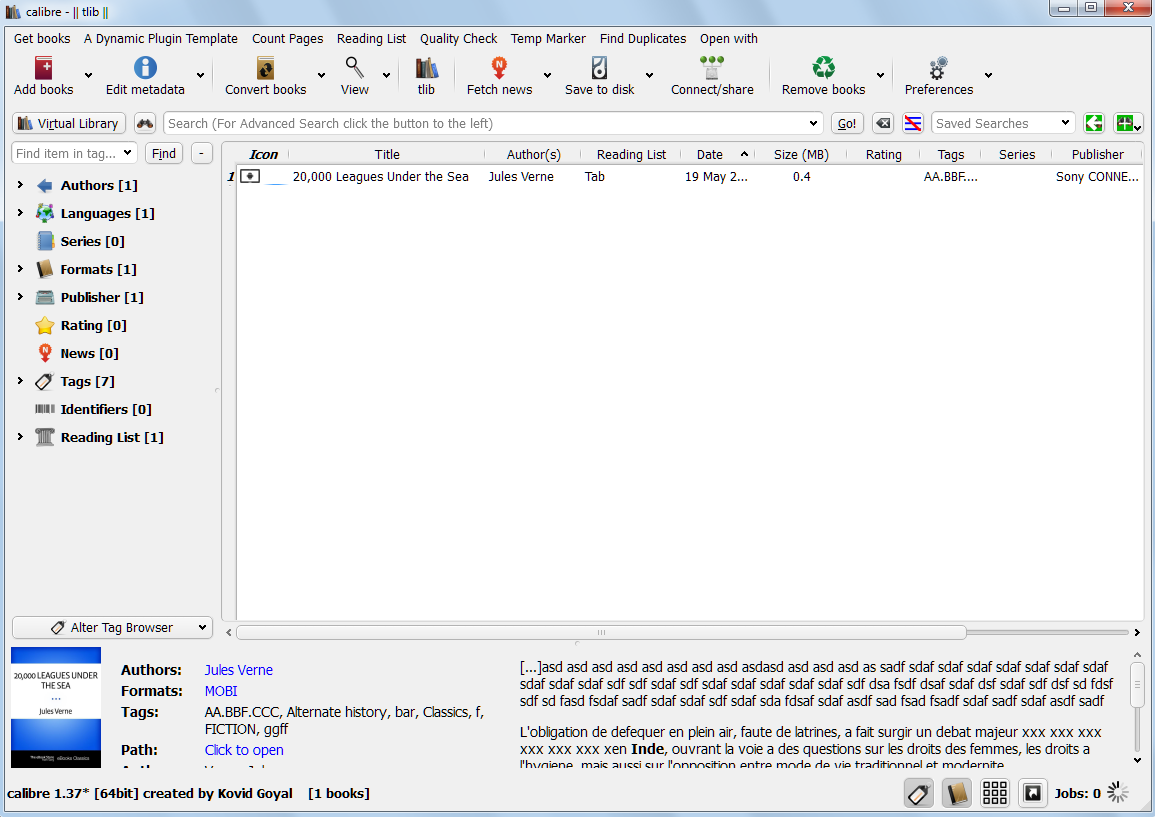Image resolution: width=1155 pixels, height=817 pixels.
Task: Click the Save to disk icon
Action: [600, 68]
